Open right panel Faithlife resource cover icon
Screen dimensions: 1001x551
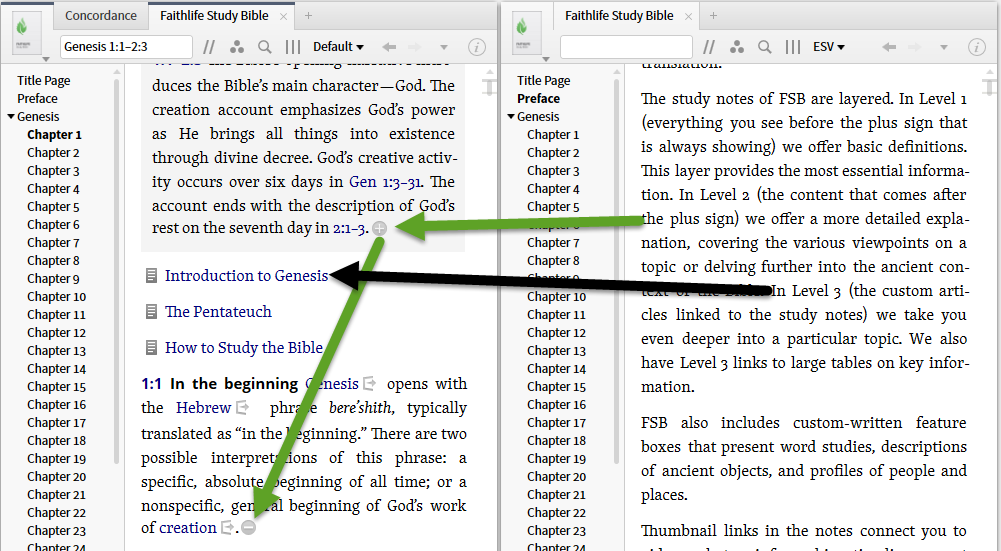pos(527,34)
